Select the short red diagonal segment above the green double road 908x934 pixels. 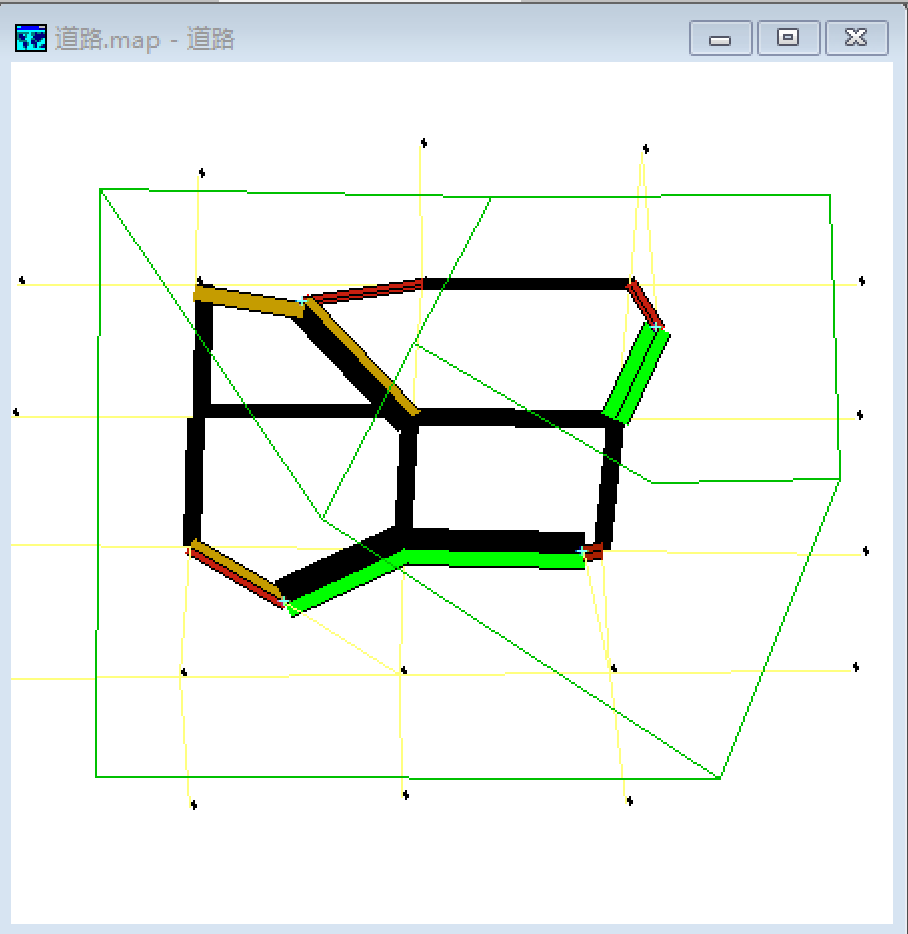[645, 303]
